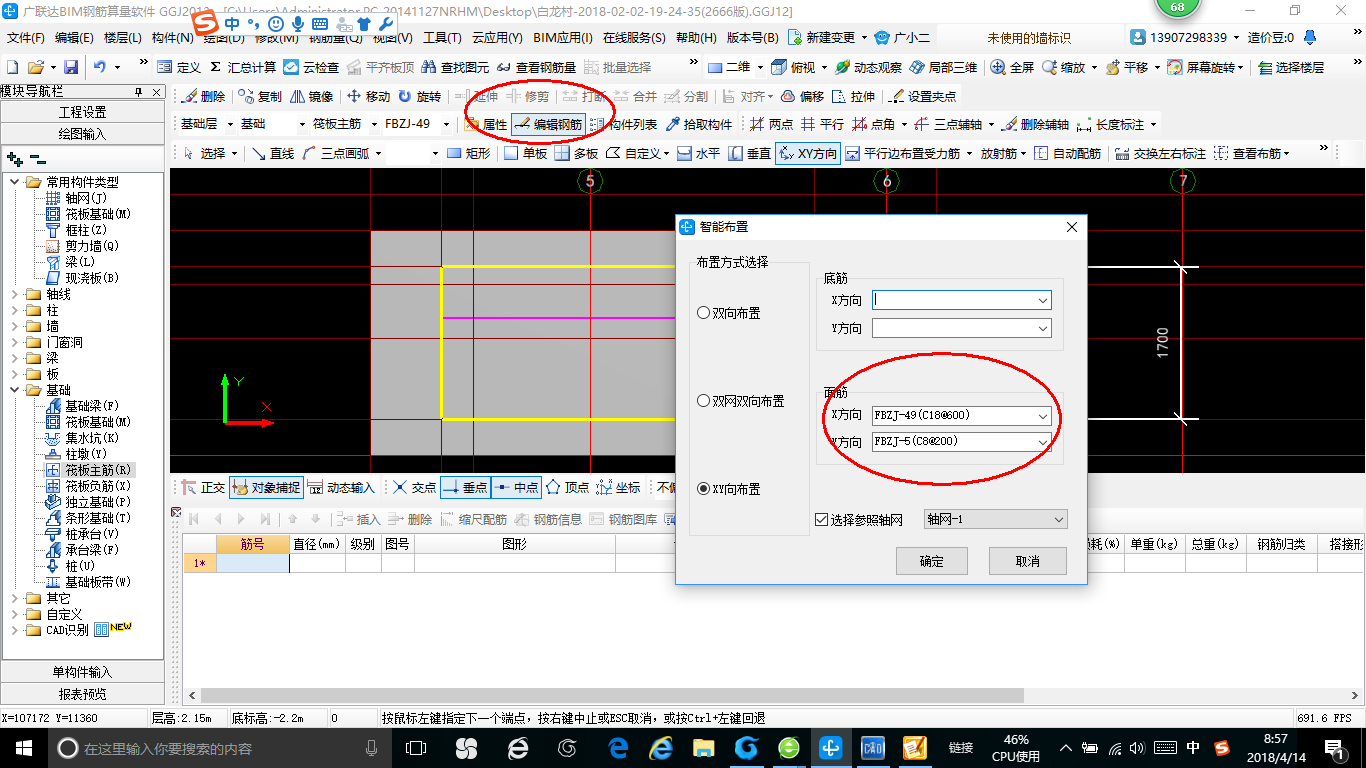This screenshot has width=1366, height=768.
Task: Select 水平 horizontal layout
Action: pos(698,153)
